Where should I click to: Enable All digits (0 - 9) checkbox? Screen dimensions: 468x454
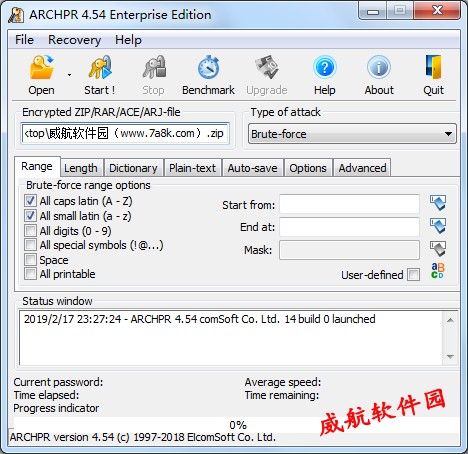[30, 230]
